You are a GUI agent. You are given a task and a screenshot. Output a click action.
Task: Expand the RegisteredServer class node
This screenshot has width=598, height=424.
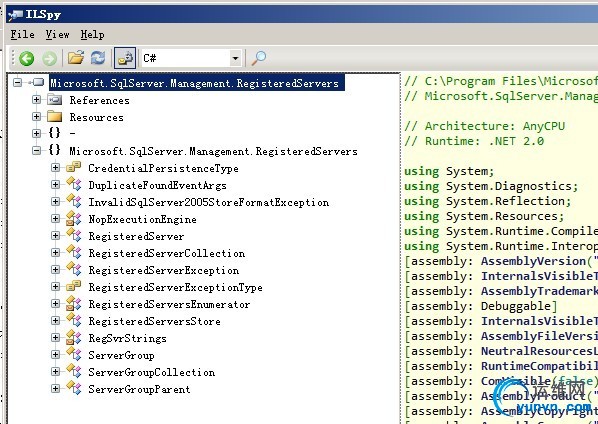[x=56, y=236]
